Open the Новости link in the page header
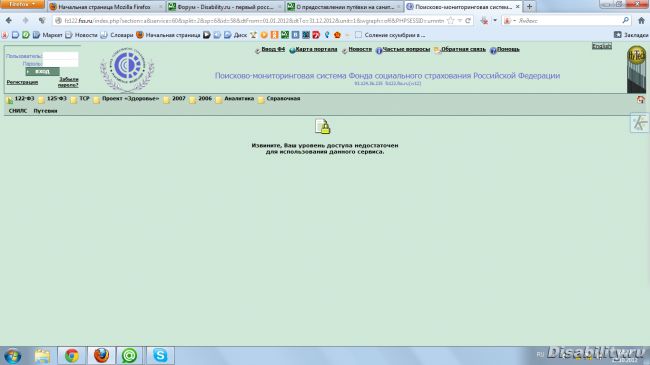 click(360, 49)
